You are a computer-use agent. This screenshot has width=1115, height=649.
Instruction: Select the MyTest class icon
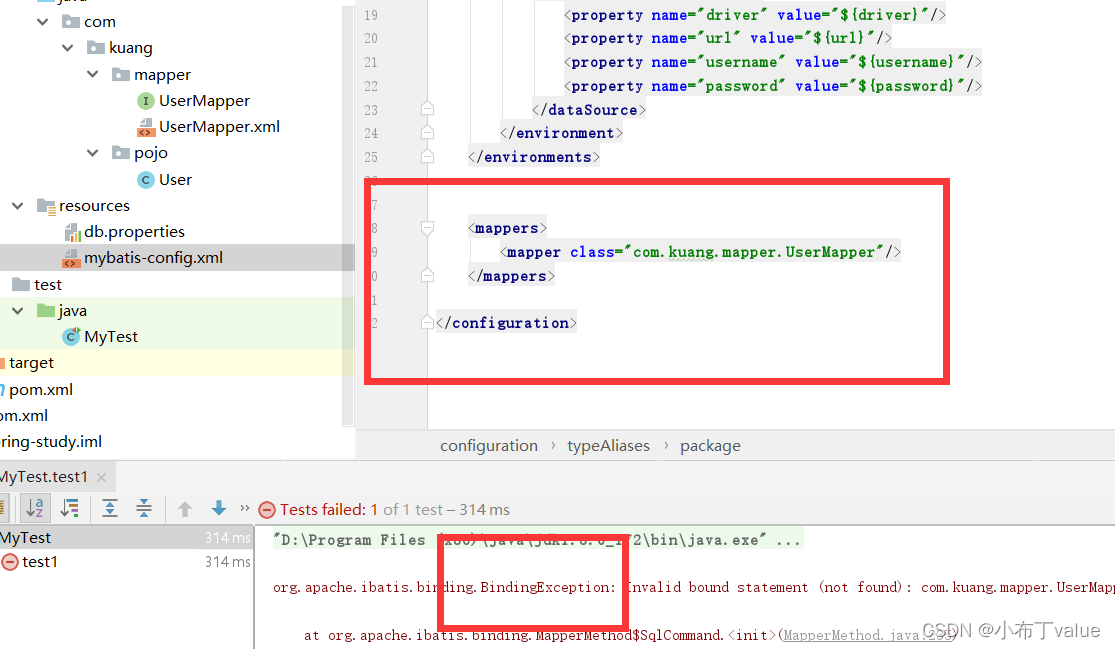point(71,336)
